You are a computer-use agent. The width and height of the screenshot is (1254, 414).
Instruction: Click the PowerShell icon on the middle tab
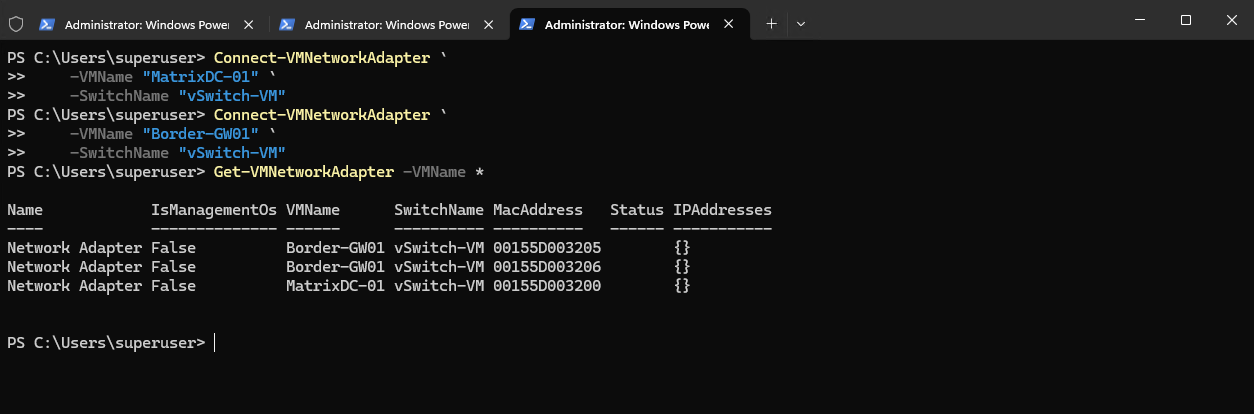pos(287,23)
